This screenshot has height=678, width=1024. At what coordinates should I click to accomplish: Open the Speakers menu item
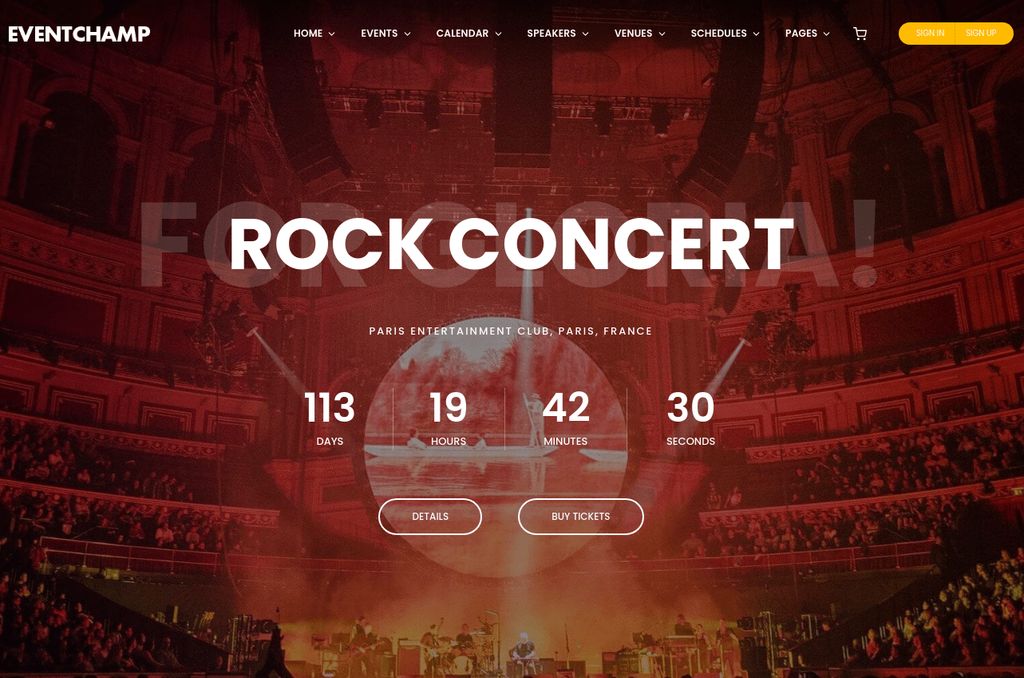tap(551, 33)
